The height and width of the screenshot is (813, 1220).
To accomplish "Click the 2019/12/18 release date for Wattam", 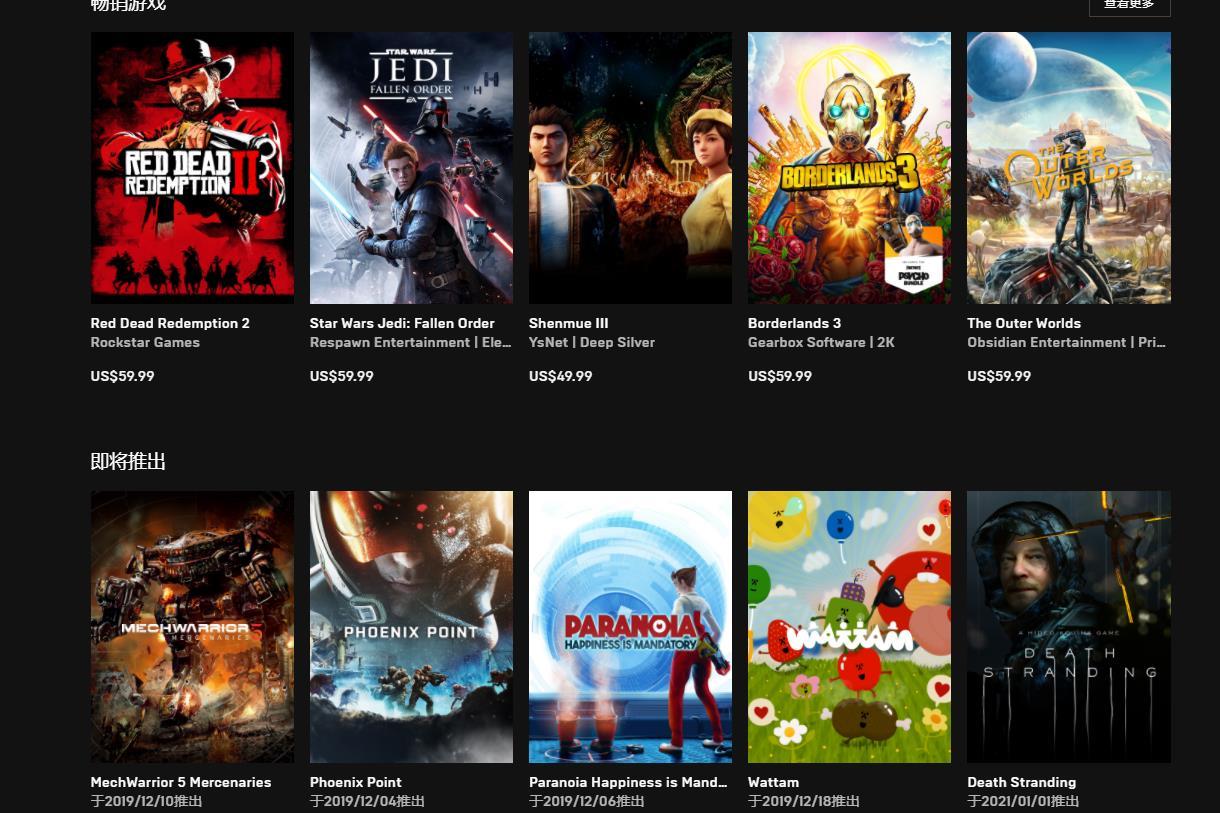I will 804,801.
